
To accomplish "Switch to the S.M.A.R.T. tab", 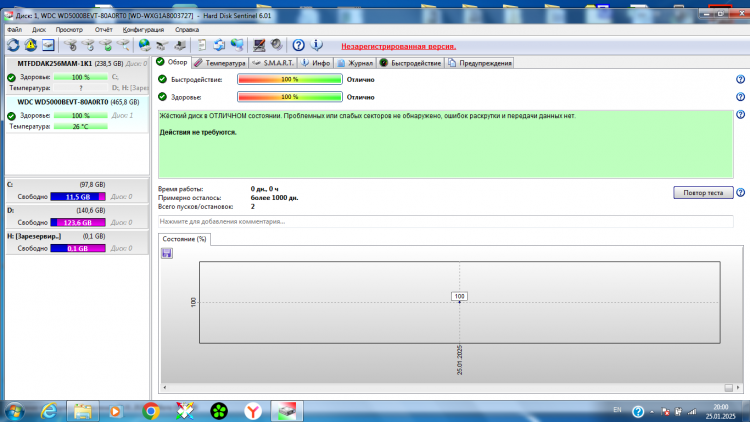I will coord(273,63).
